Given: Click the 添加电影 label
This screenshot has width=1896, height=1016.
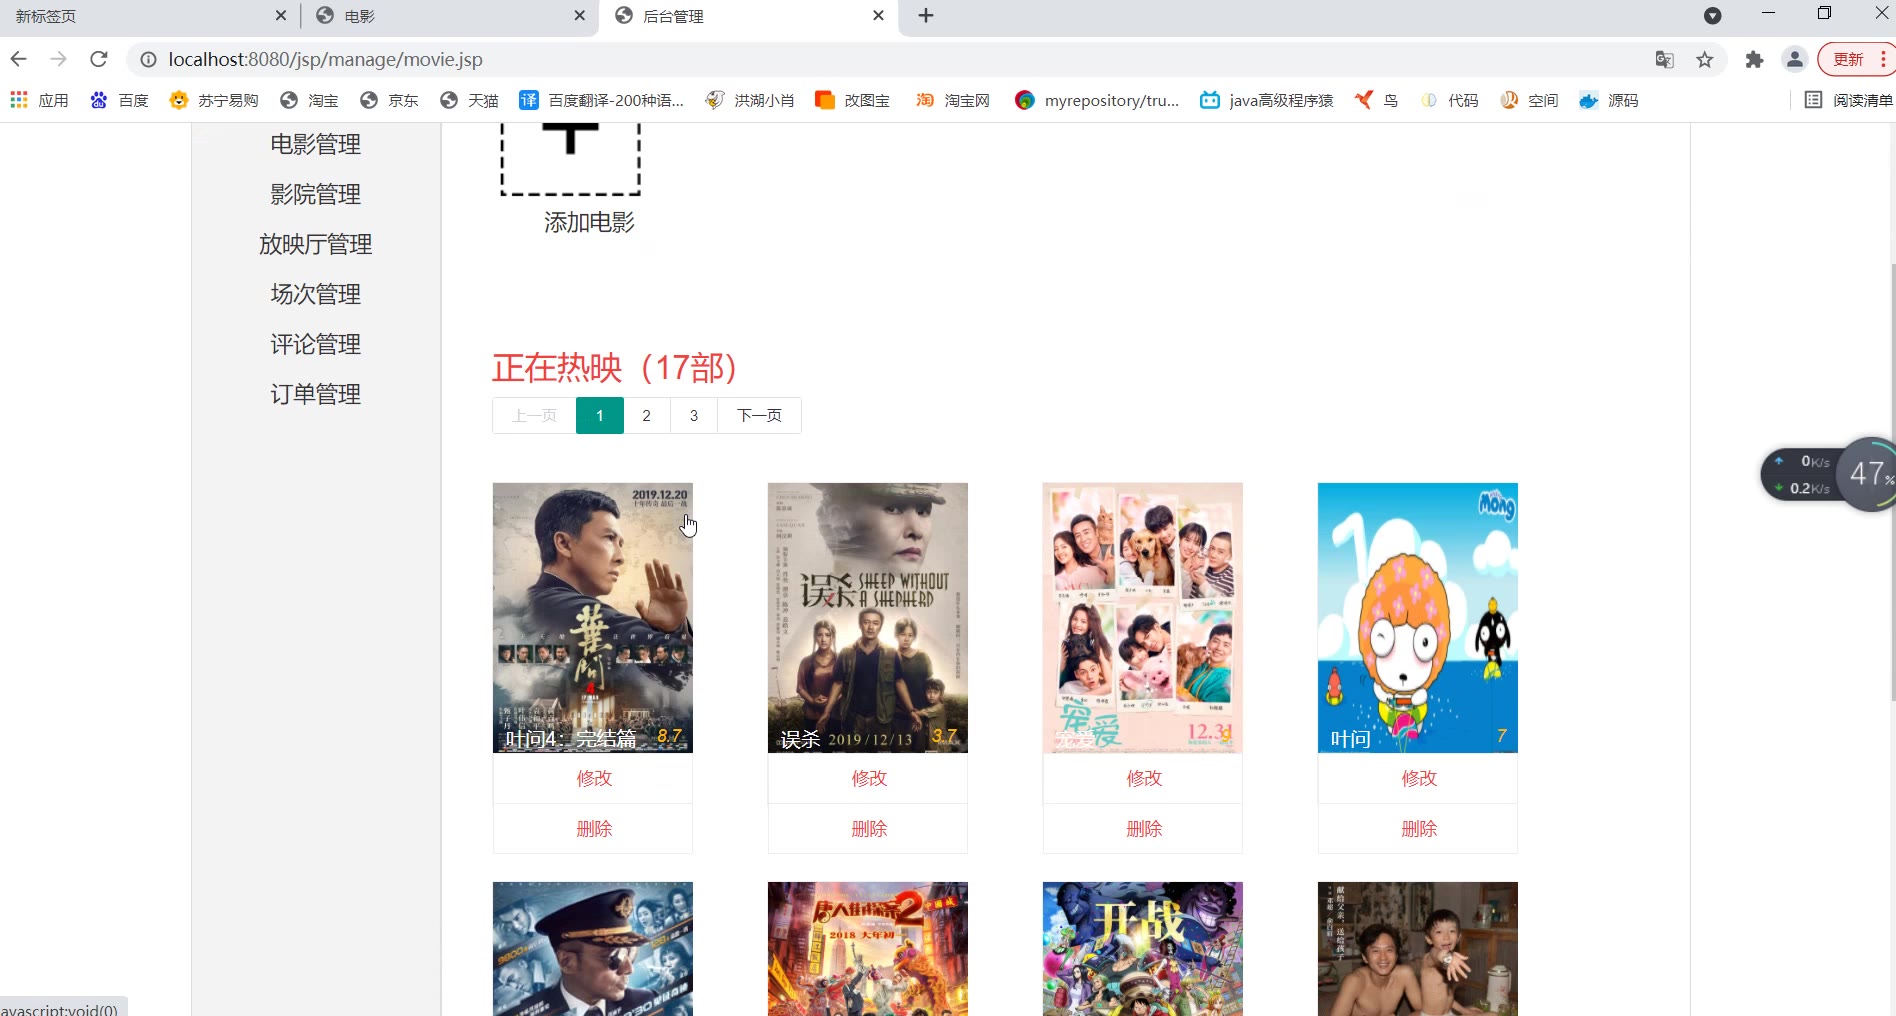Looking at the screenshot, I should [589, 222].
